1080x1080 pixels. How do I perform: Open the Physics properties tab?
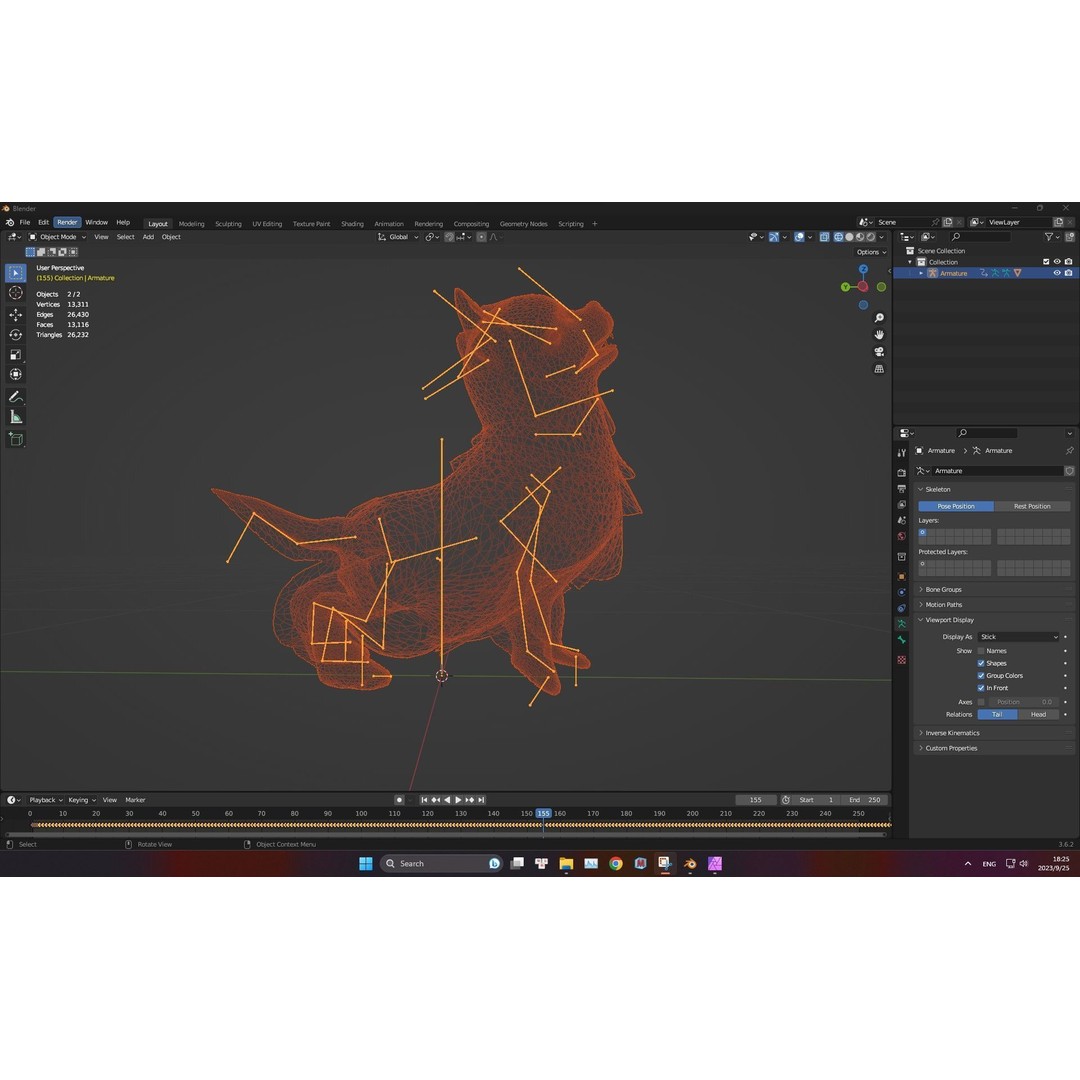pos(902,592)
